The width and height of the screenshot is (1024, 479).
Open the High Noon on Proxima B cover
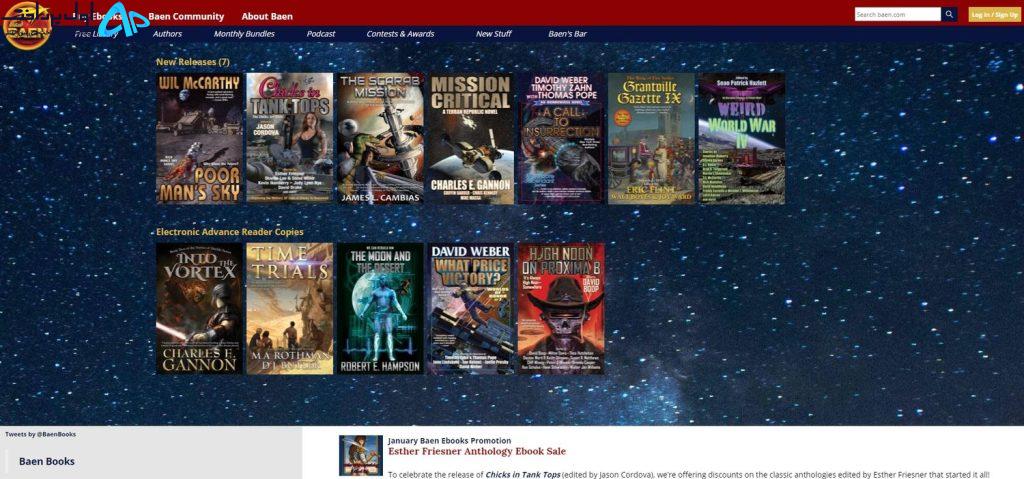point(561,308)
